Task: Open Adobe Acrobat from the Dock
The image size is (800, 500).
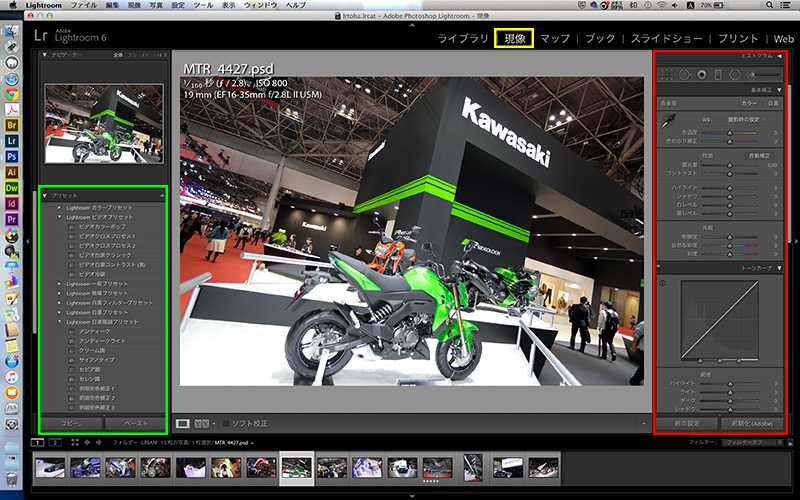Action: 12,109
